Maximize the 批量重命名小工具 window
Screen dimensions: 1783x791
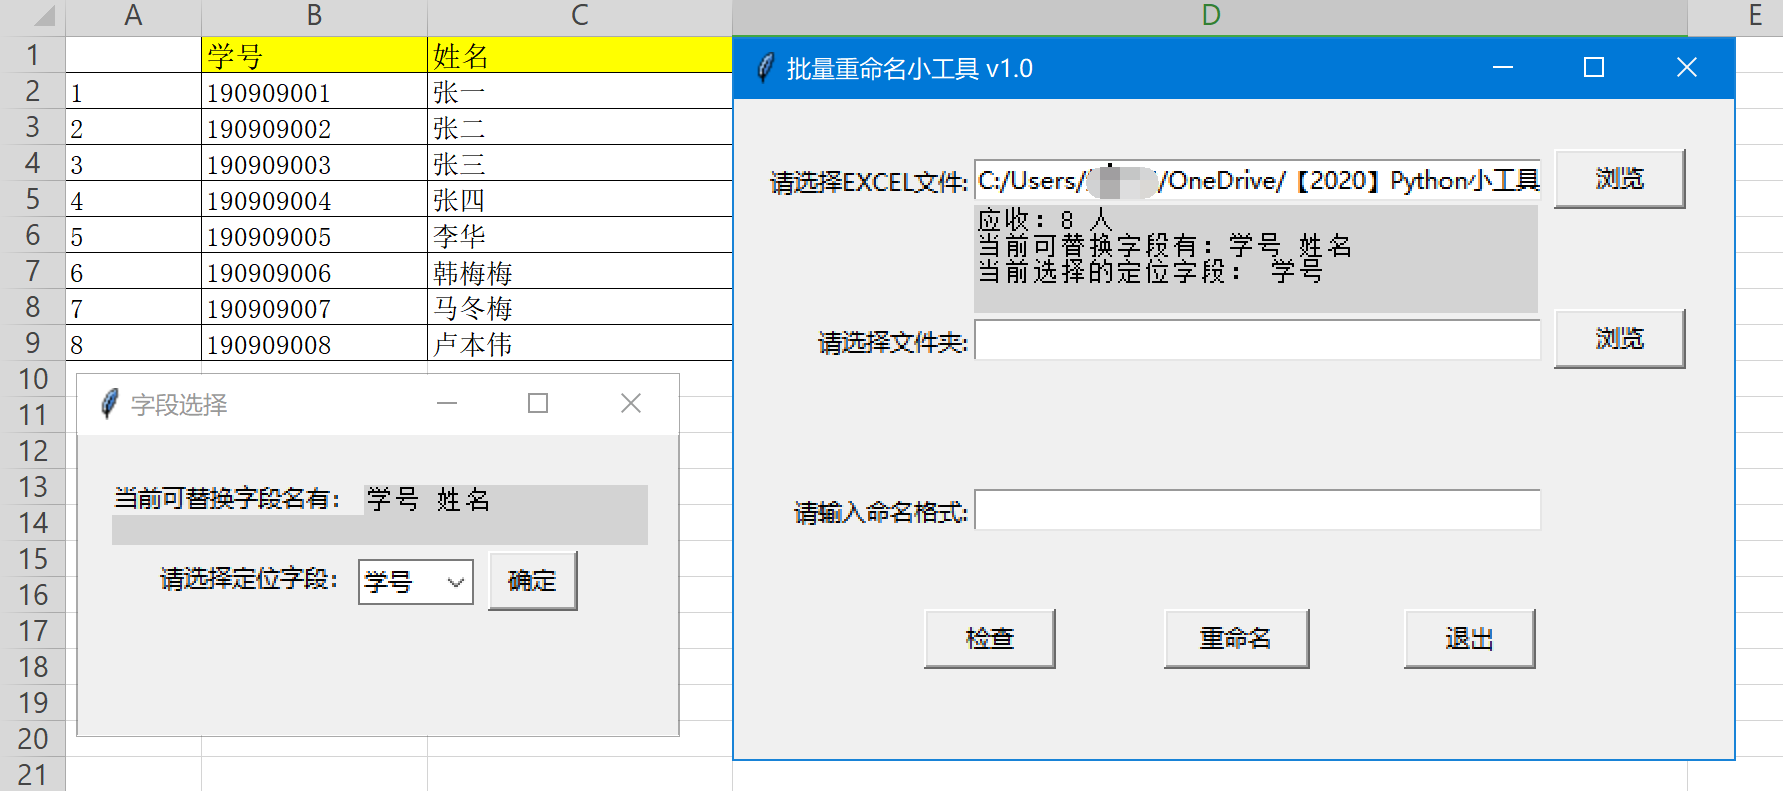click(x=1594, y=68)
